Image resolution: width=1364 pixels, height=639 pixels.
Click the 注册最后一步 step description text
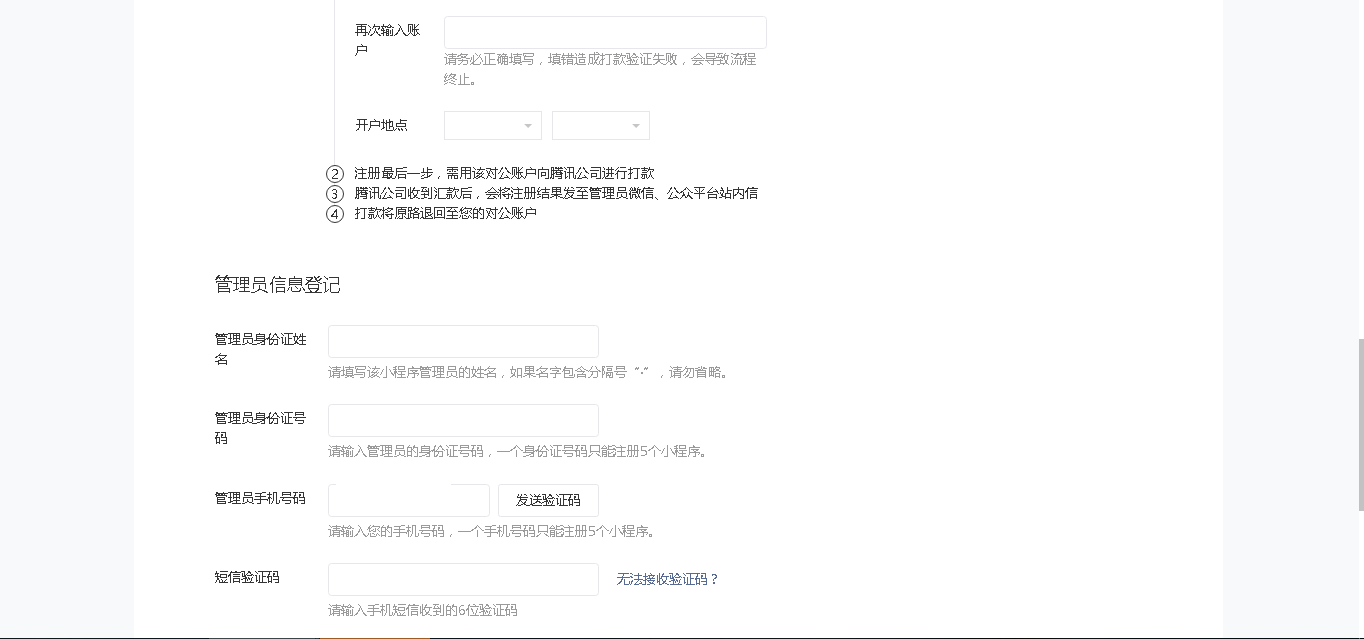point(504,173)
